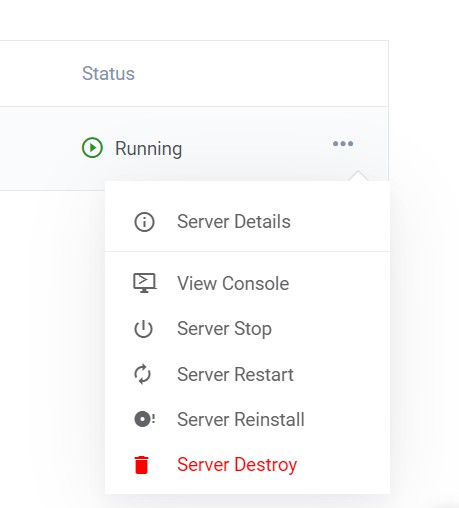The height and width of the screenshot is (508, 459).
Task: Select Server Details menu entry
Action: click(247, 222)
